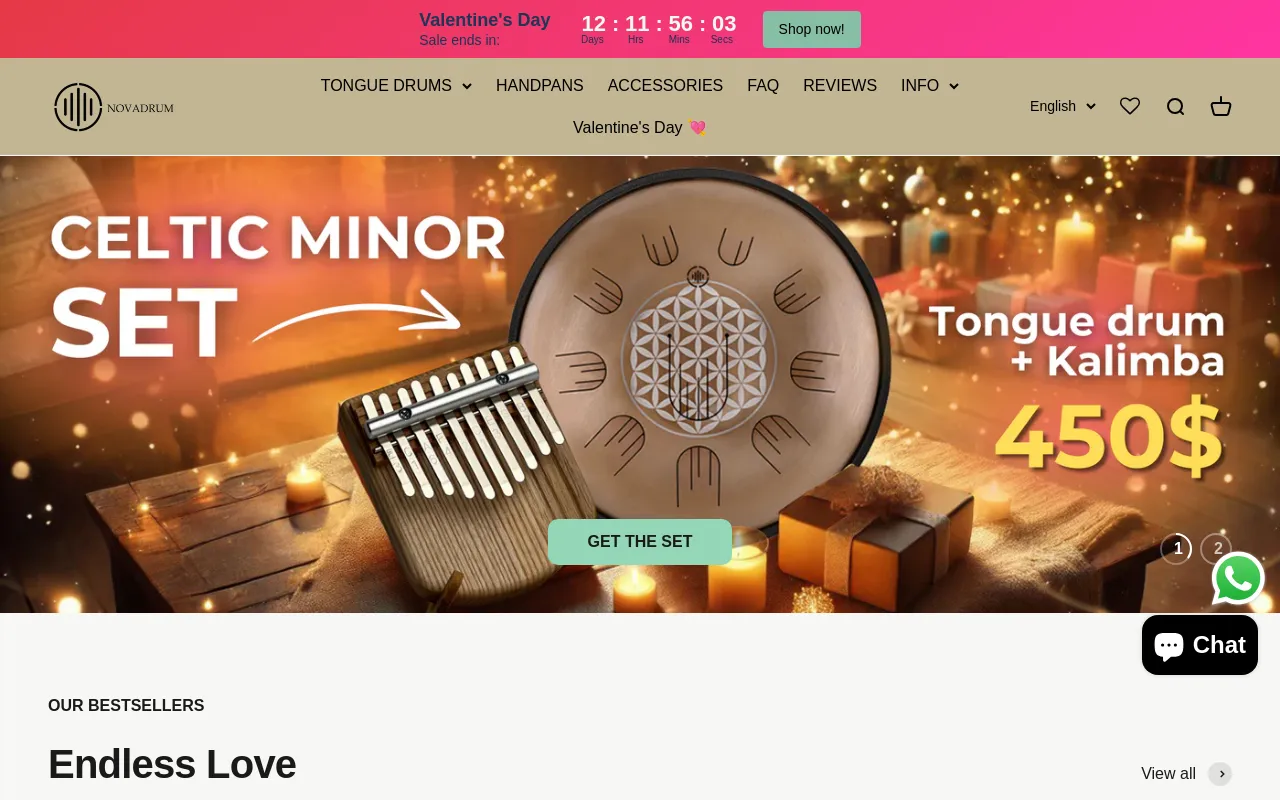Go to the Handpans page
Viewport: 1280px width, 800px height.
540,86
